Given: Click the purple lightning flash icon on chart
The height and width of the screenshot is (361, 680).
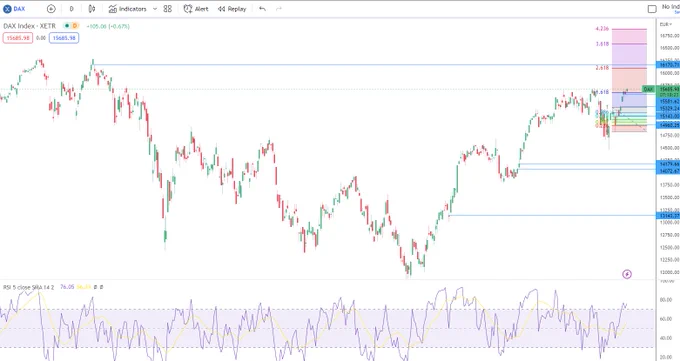Looking at the screenshot, I should click(627, 274).
